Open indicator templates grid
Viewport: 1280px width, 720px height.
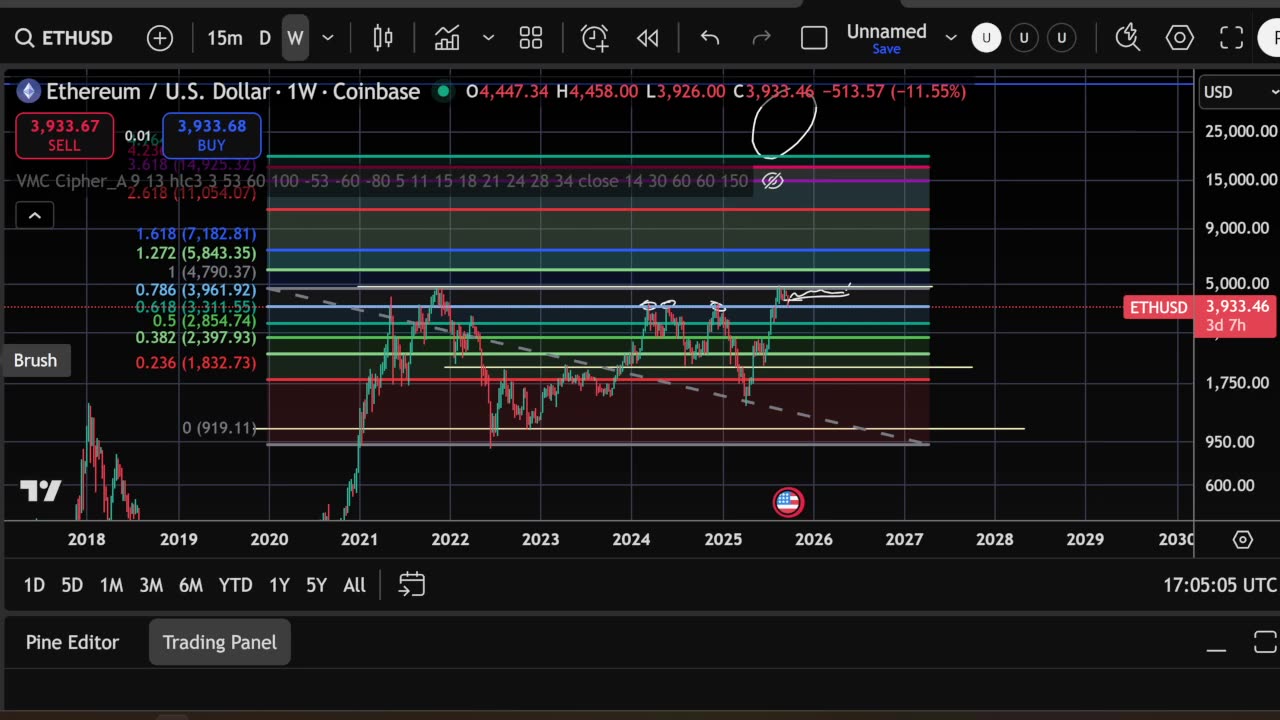click(x=531, y=38)
